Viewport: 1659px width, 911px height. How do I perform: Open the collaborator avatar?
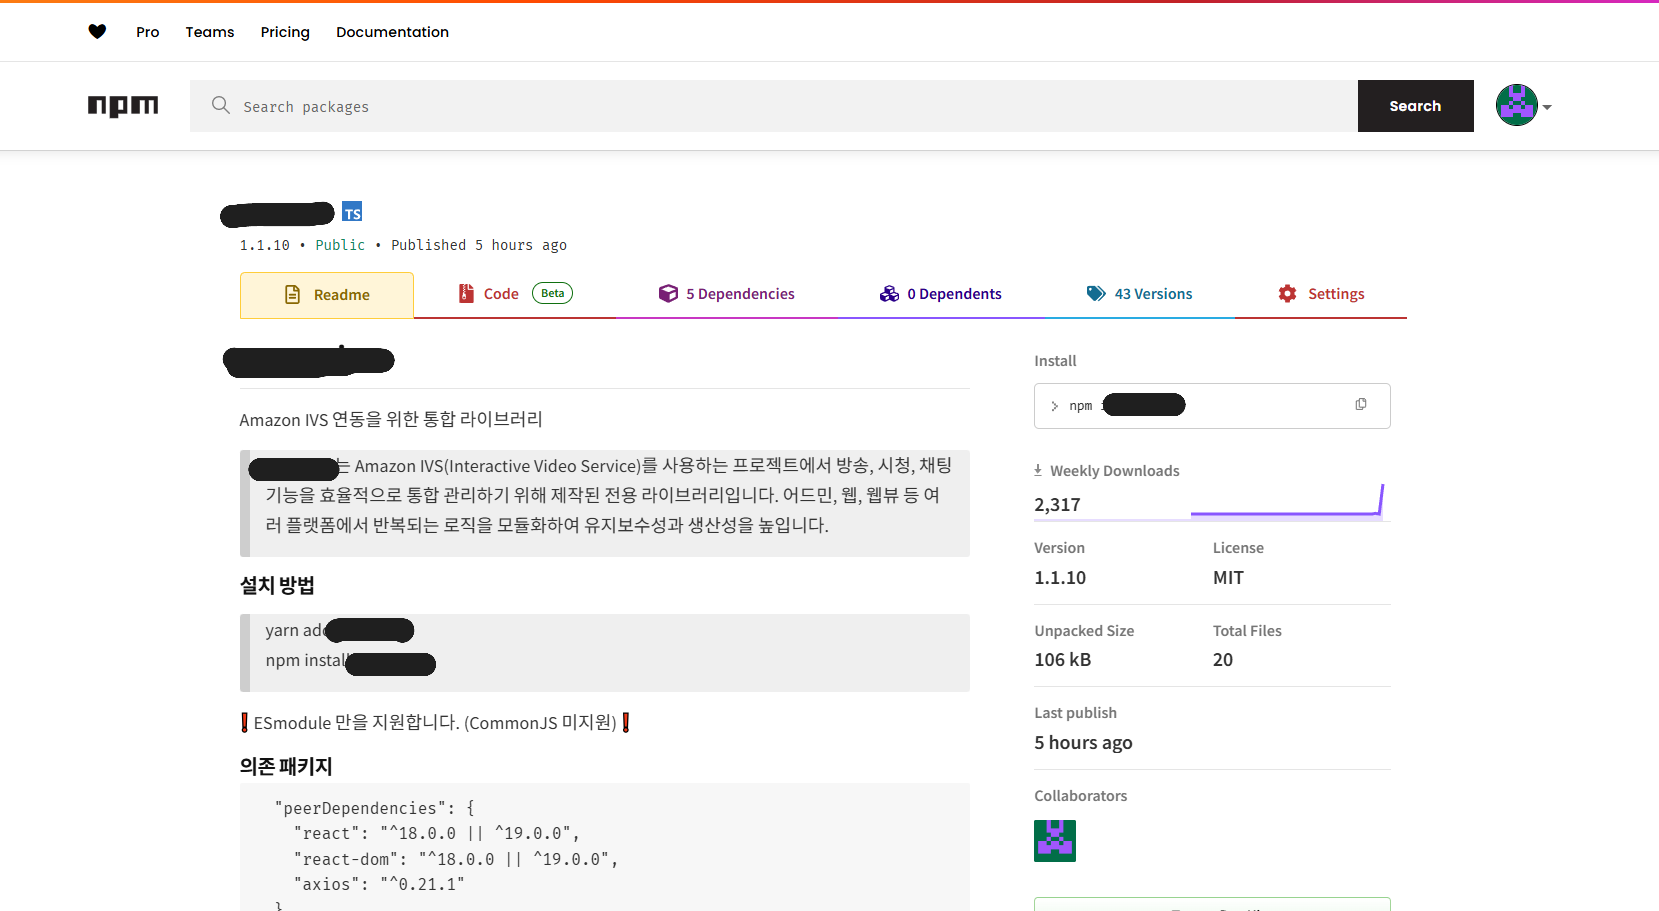pos(1055,841)
